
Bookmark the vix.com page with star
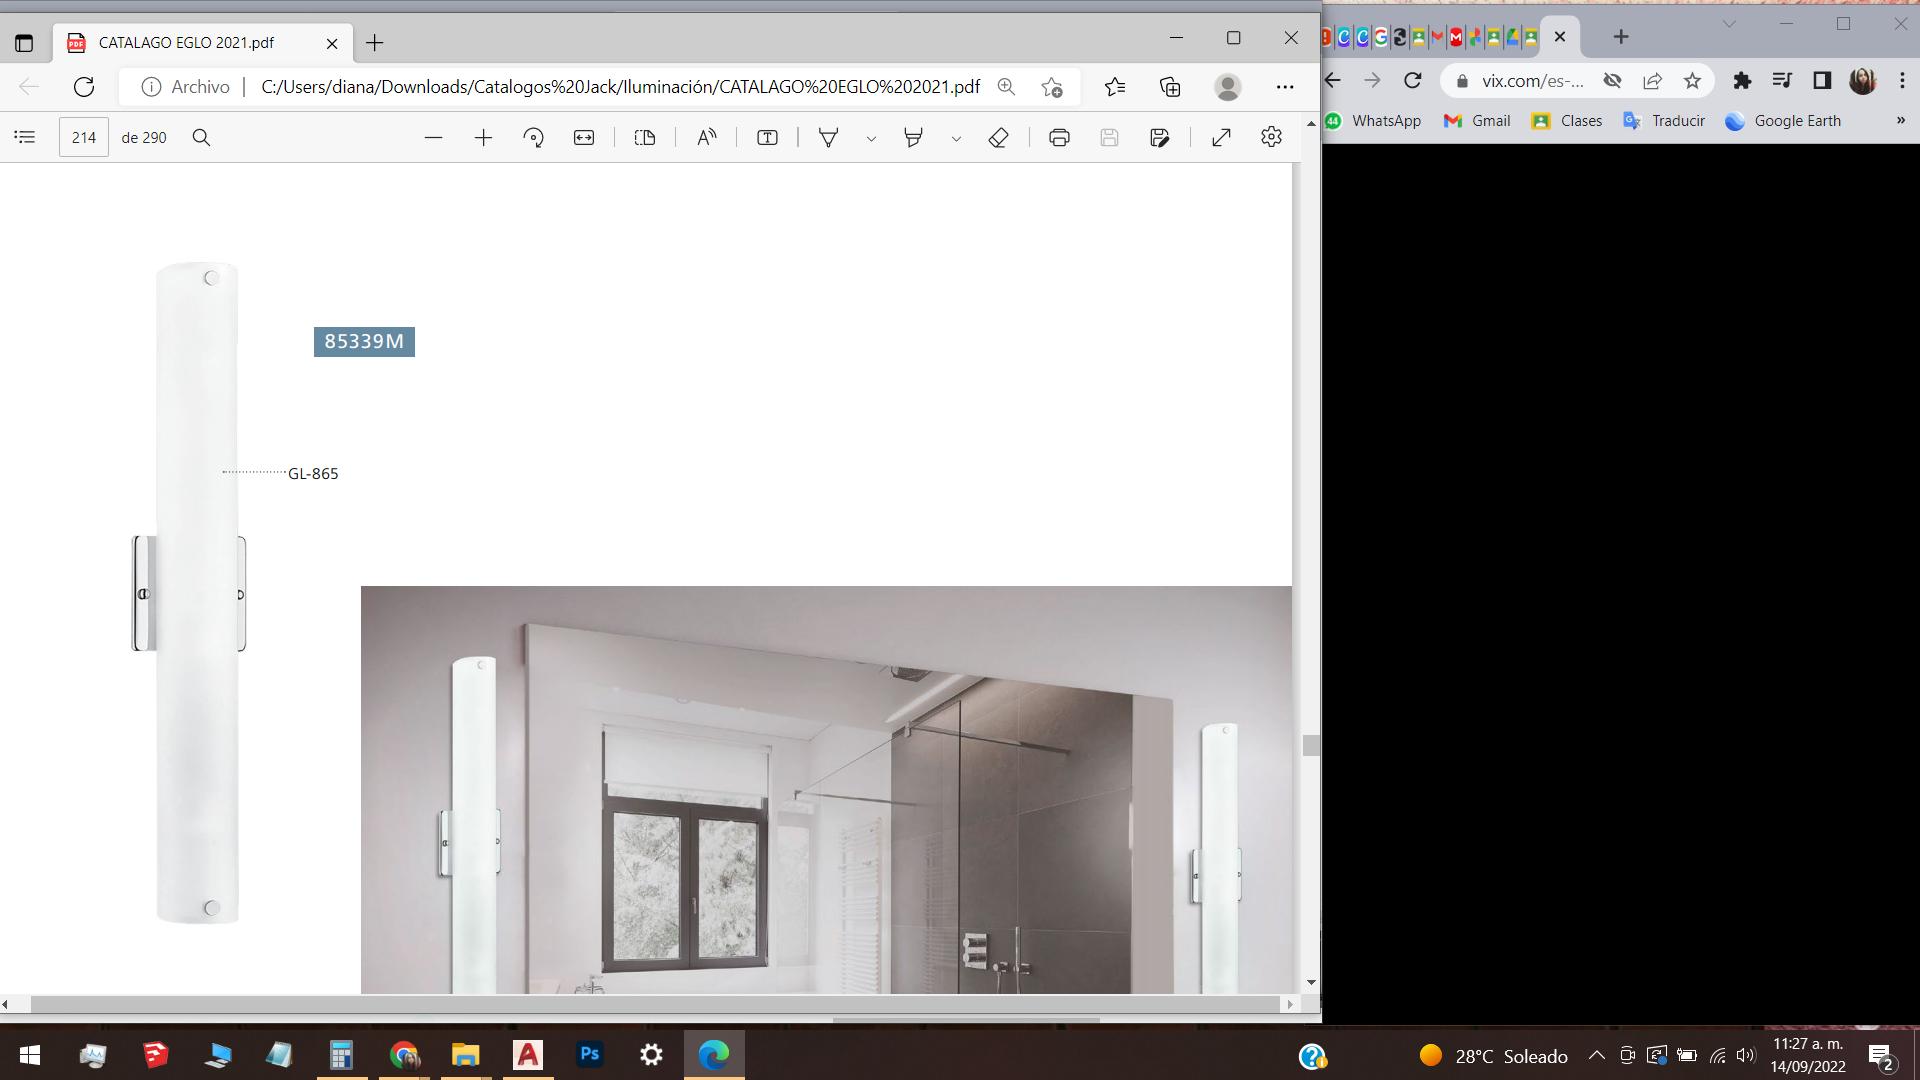point(1692,81)
